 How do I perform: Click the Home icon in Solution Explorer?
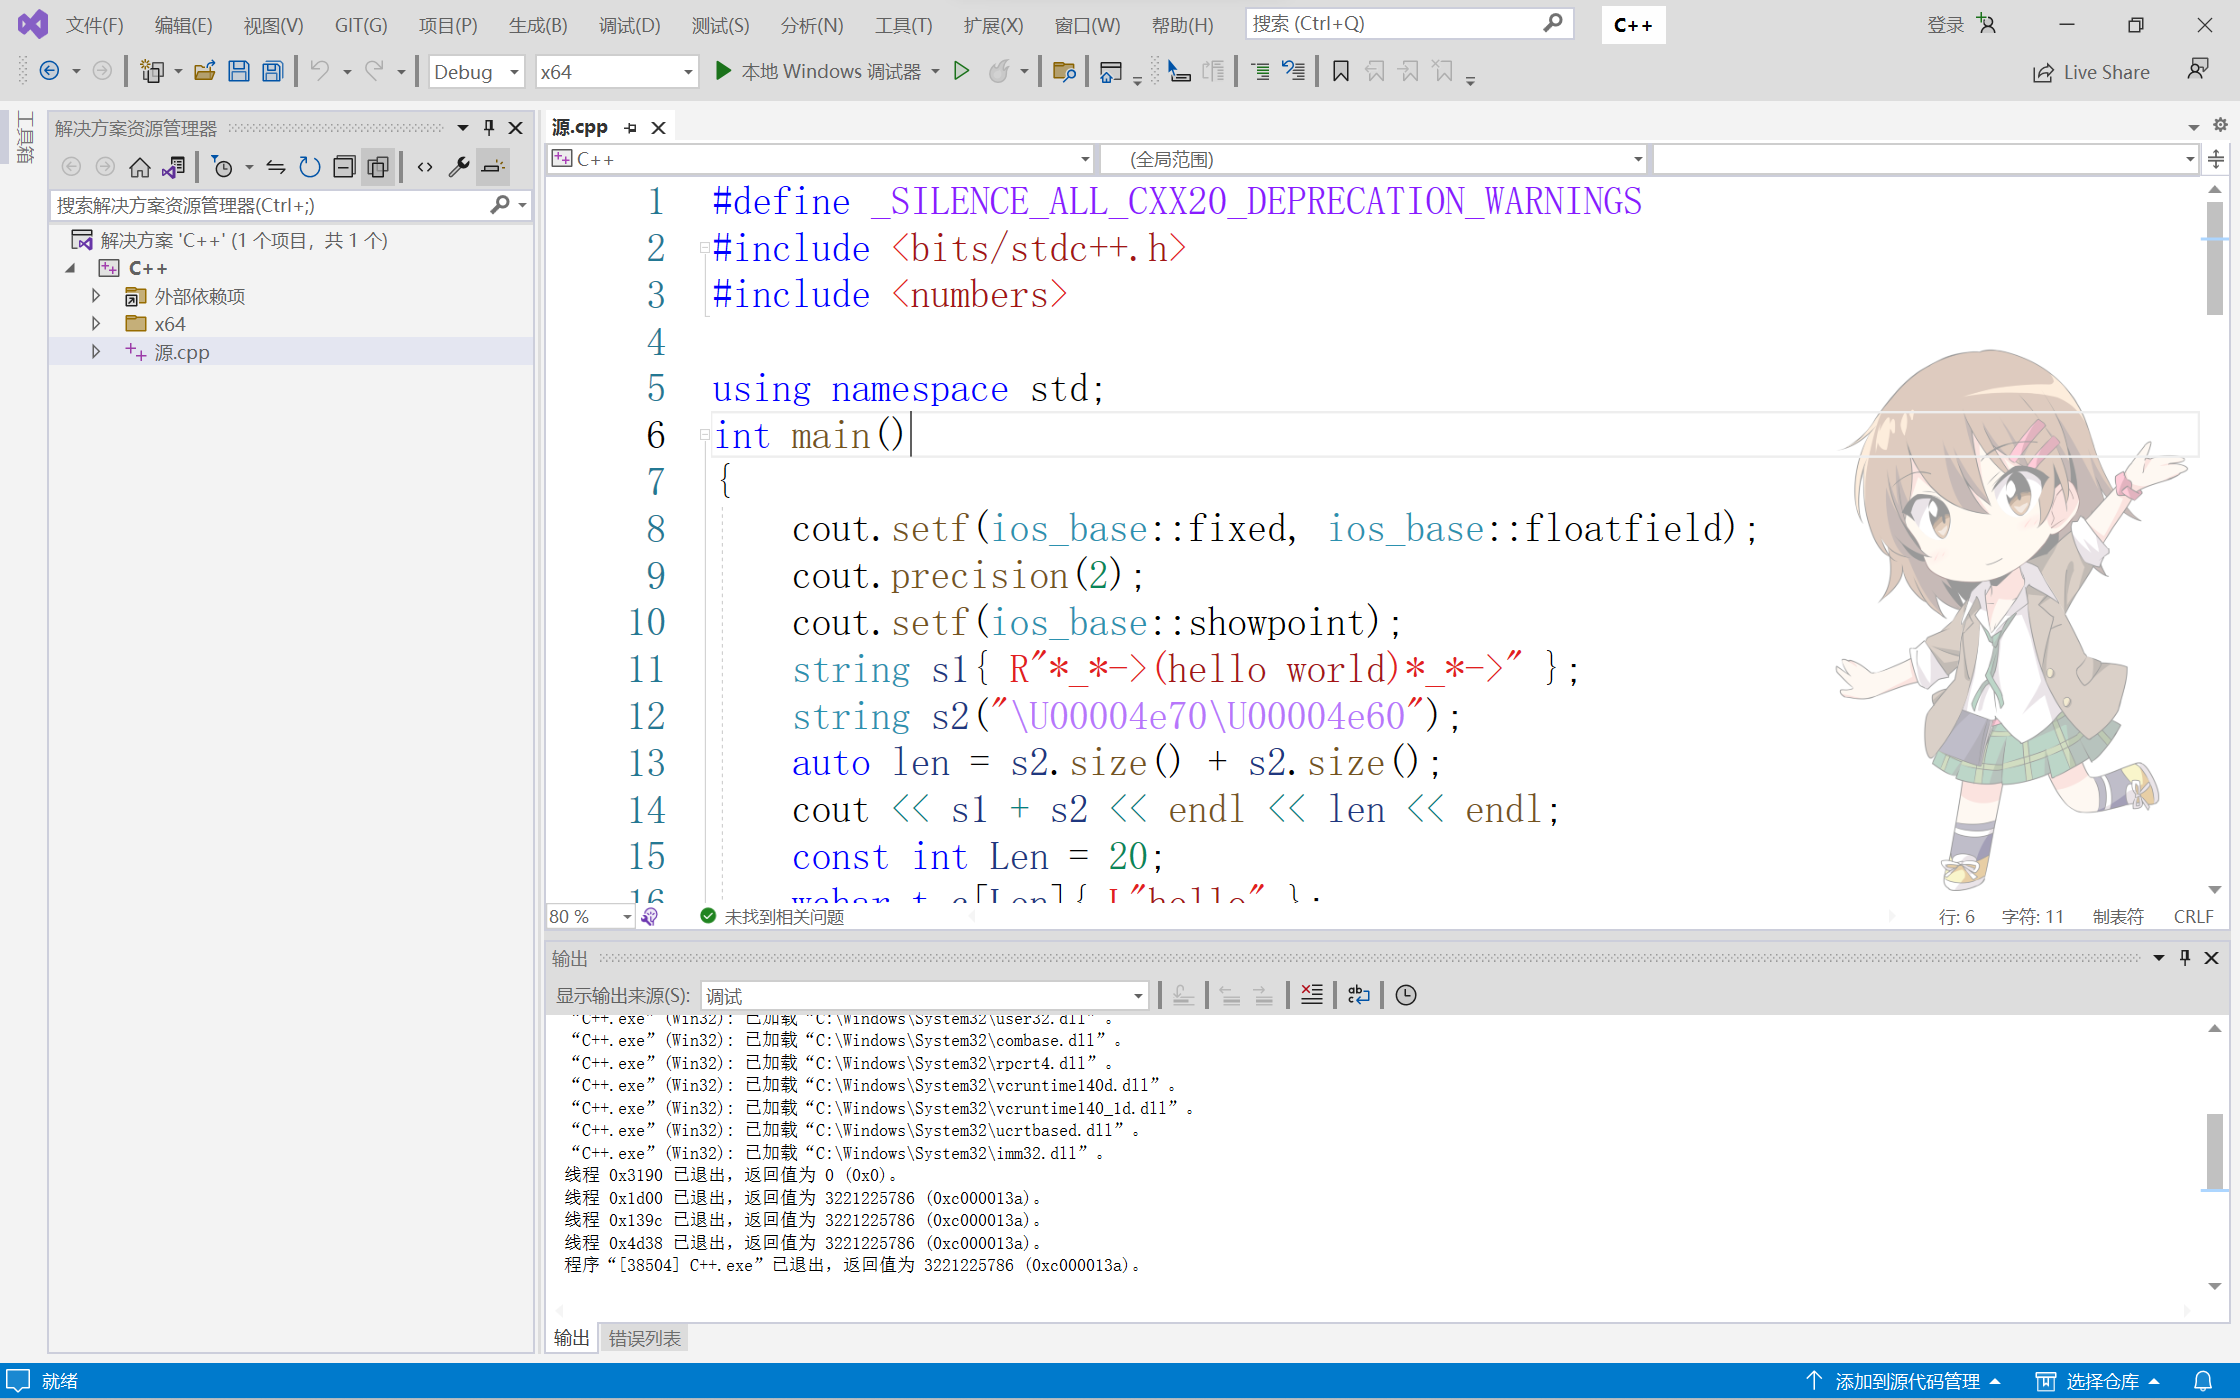coord(140,167)
